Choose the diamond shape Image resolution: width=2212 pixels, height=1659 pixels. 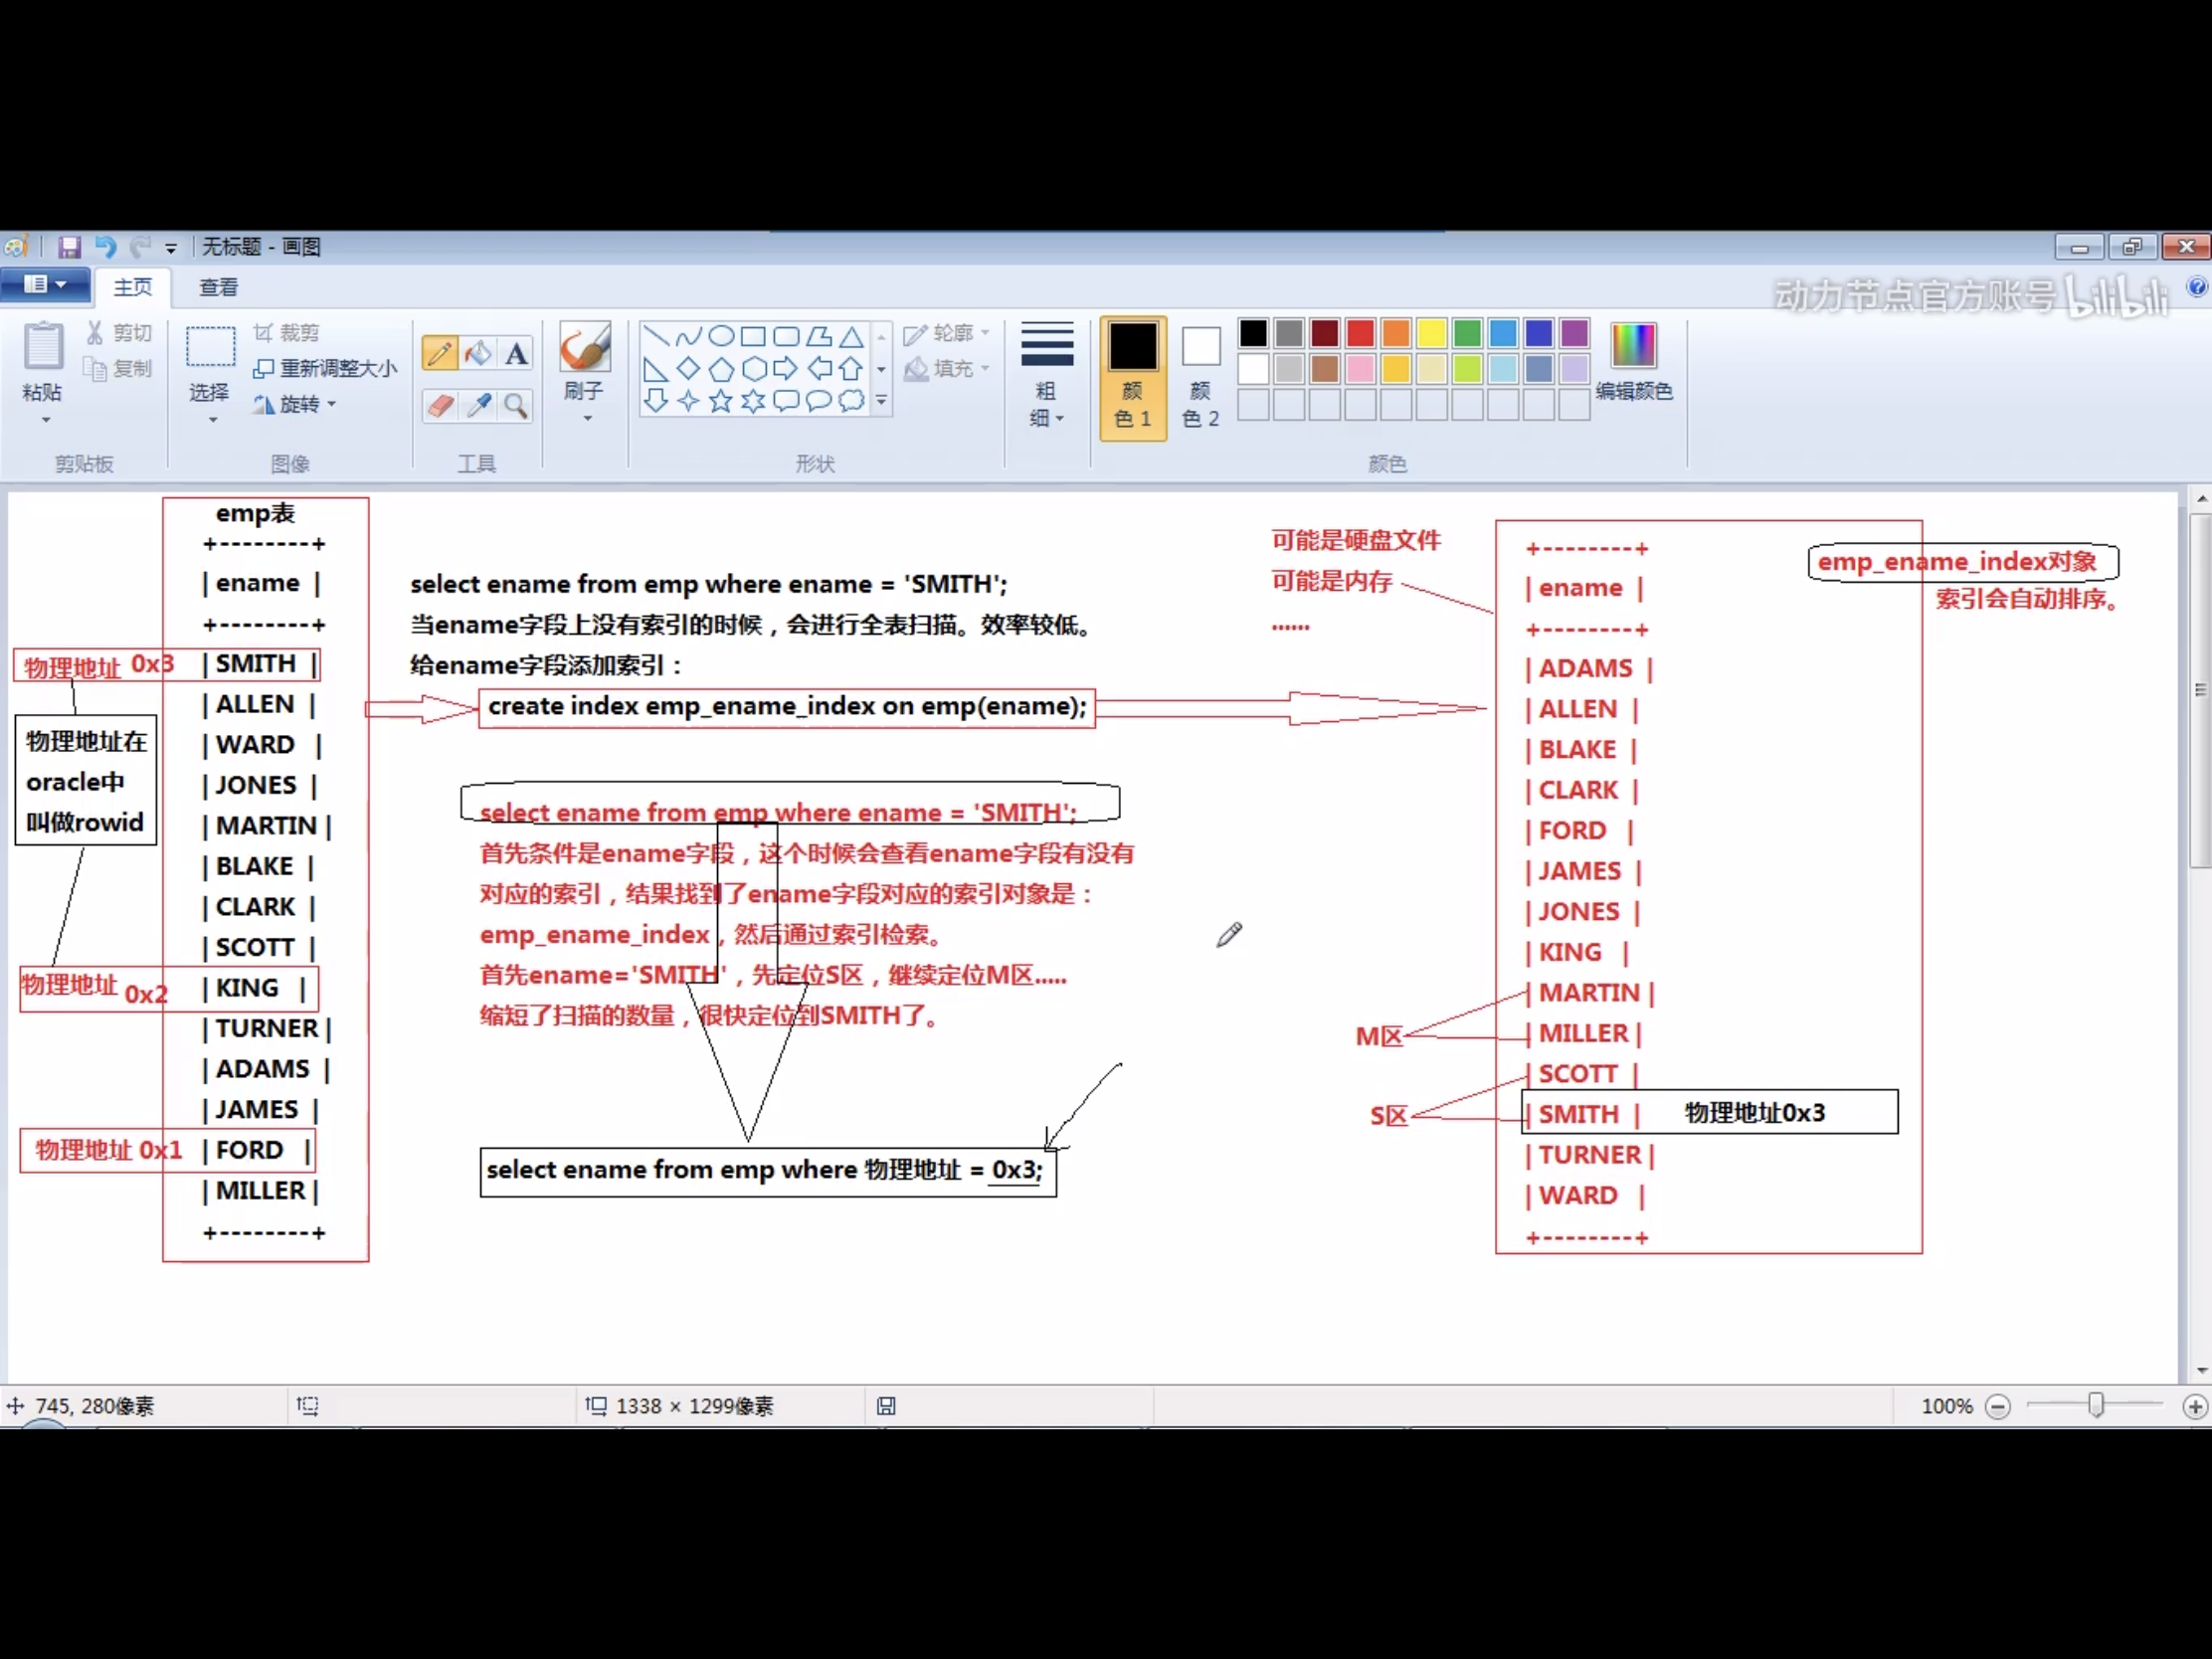pyautogui.click(x=688, y=368)
